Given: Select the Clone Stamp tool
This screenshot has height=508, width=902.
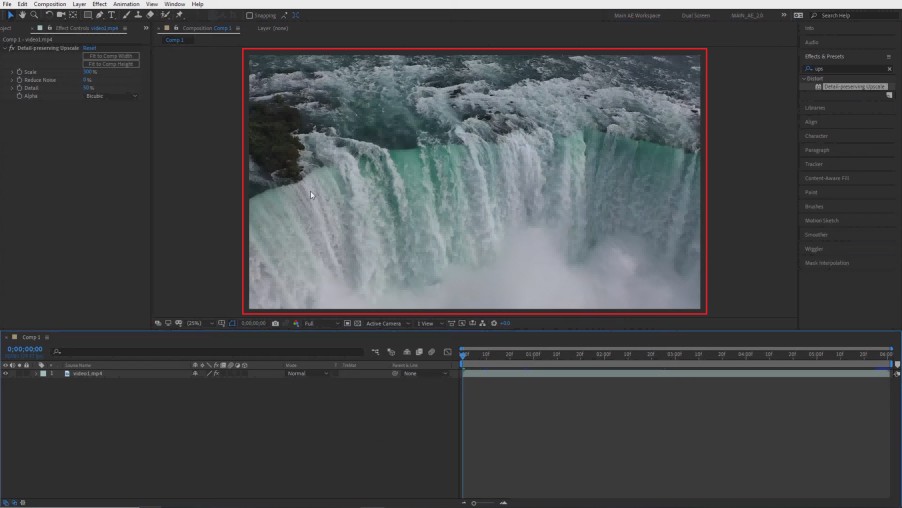Looking at the screenshot, I should click(138, 15).
